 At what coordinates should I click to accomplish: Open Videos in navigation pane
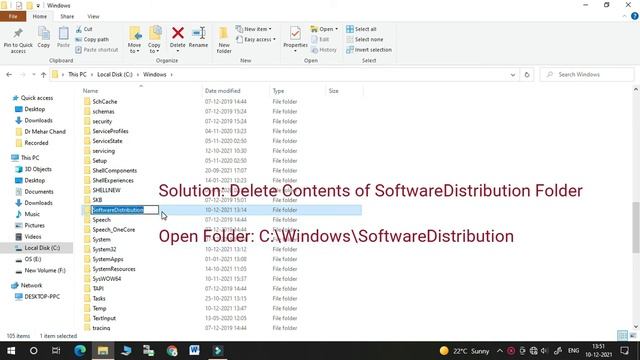coord(33,237)
